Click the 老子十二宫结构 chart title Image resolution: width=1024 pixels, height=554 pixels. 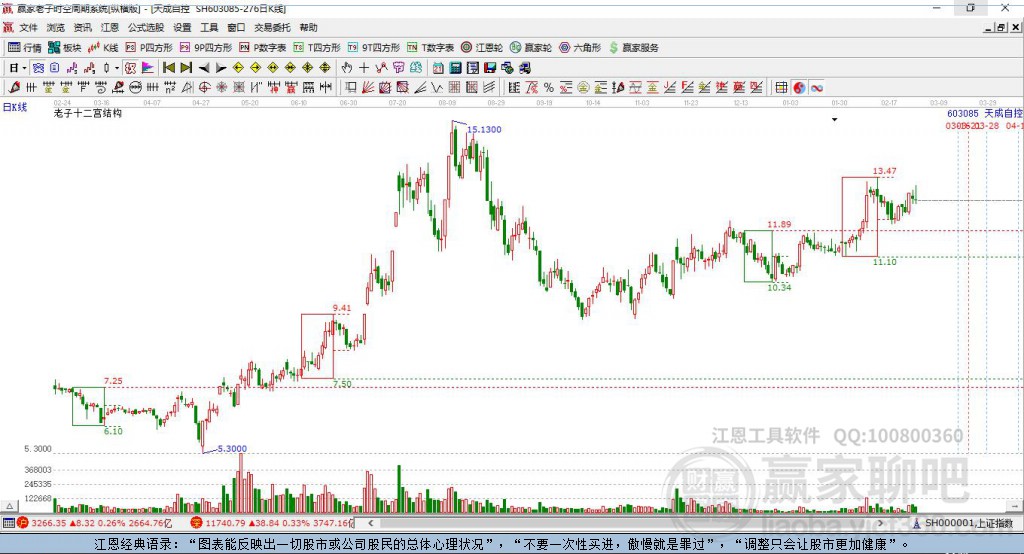click(88, 113)
